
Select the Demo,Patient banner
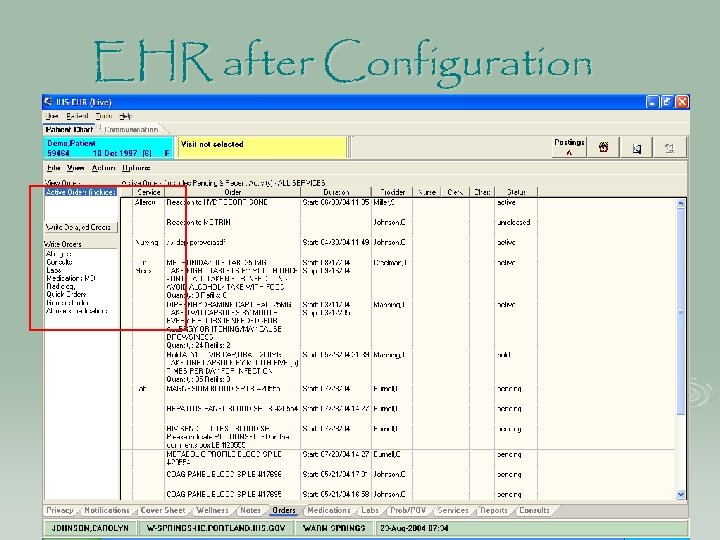(x=109, y=148)
